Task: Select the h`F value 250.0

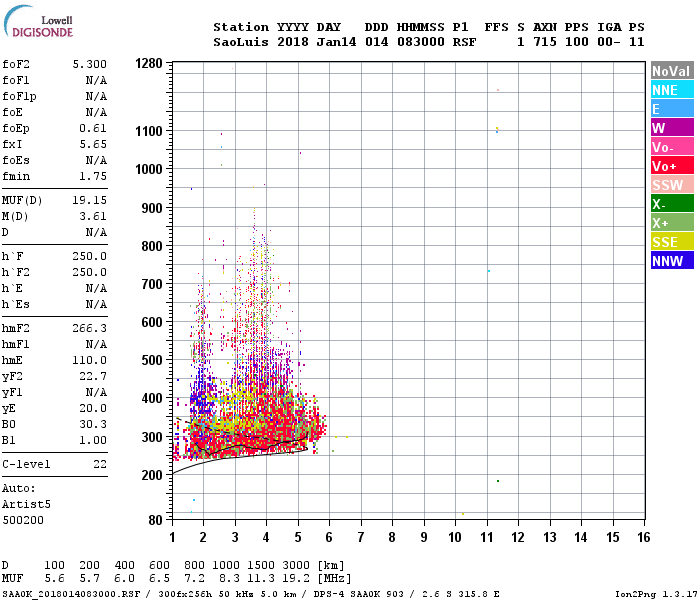Action: coord(90,256)
